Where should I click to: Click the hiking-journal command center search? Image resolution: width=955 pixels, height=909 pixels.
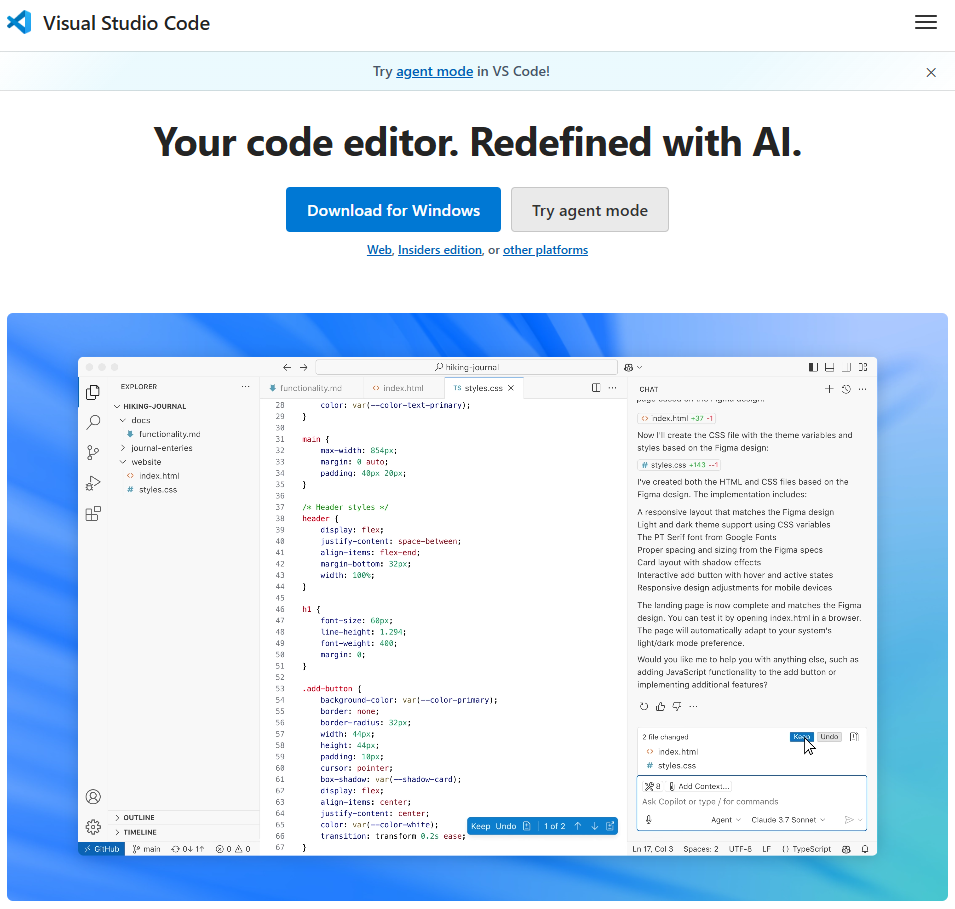tap(467, 367)
